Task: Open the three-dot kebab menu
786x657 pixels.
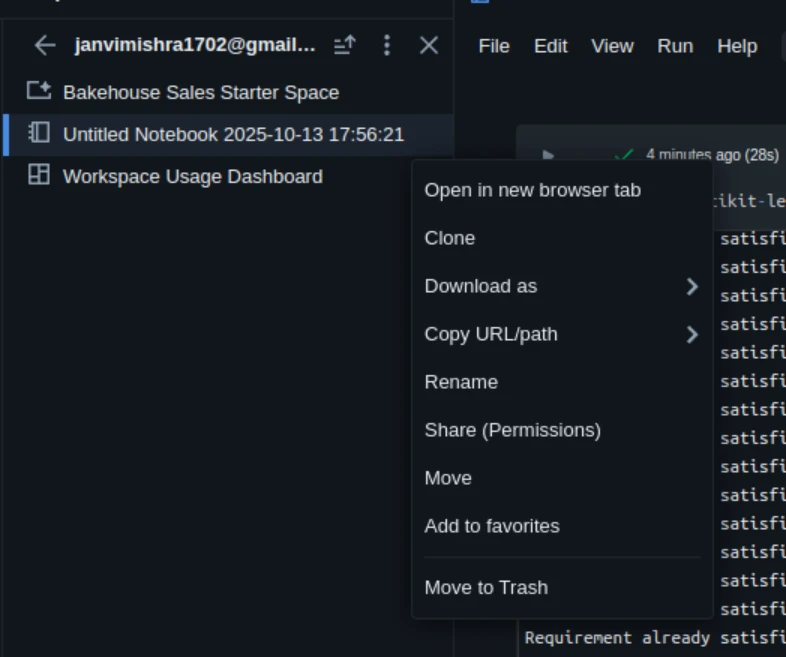Action: 387,45
